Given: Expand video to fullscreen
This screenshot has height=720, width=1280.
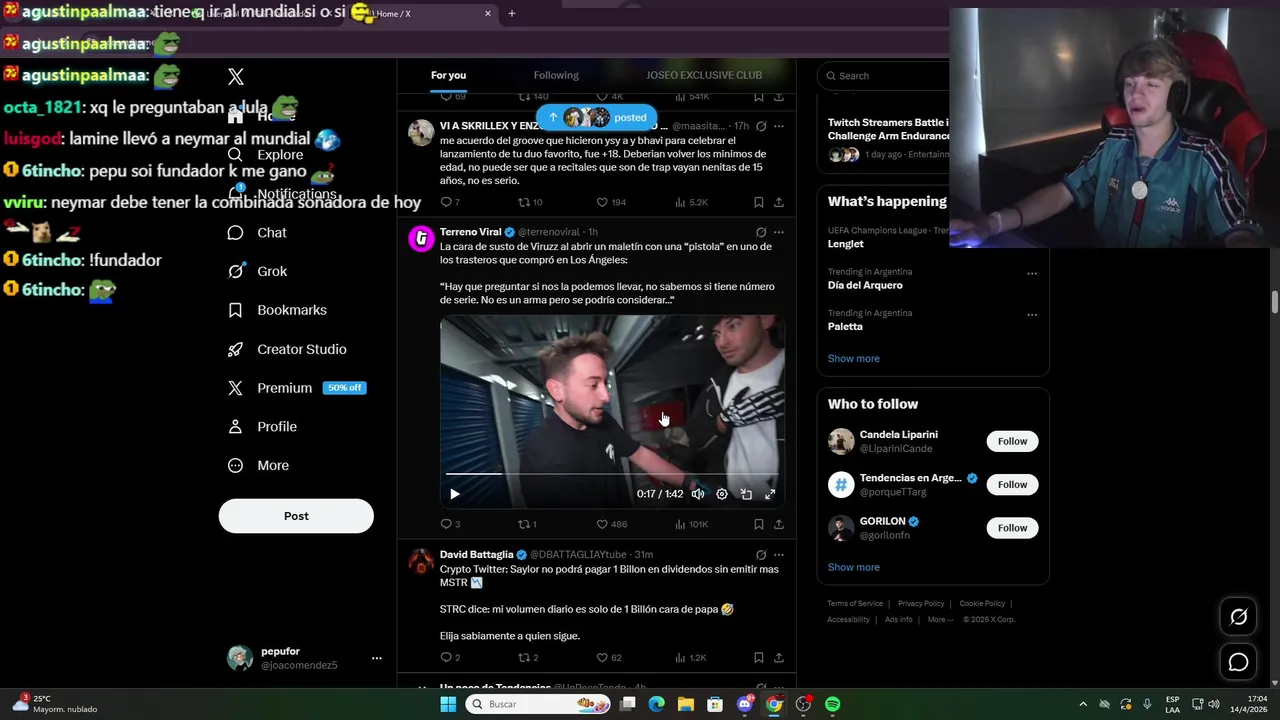Looking at the screenshot, I should click(x=770, y=494).
